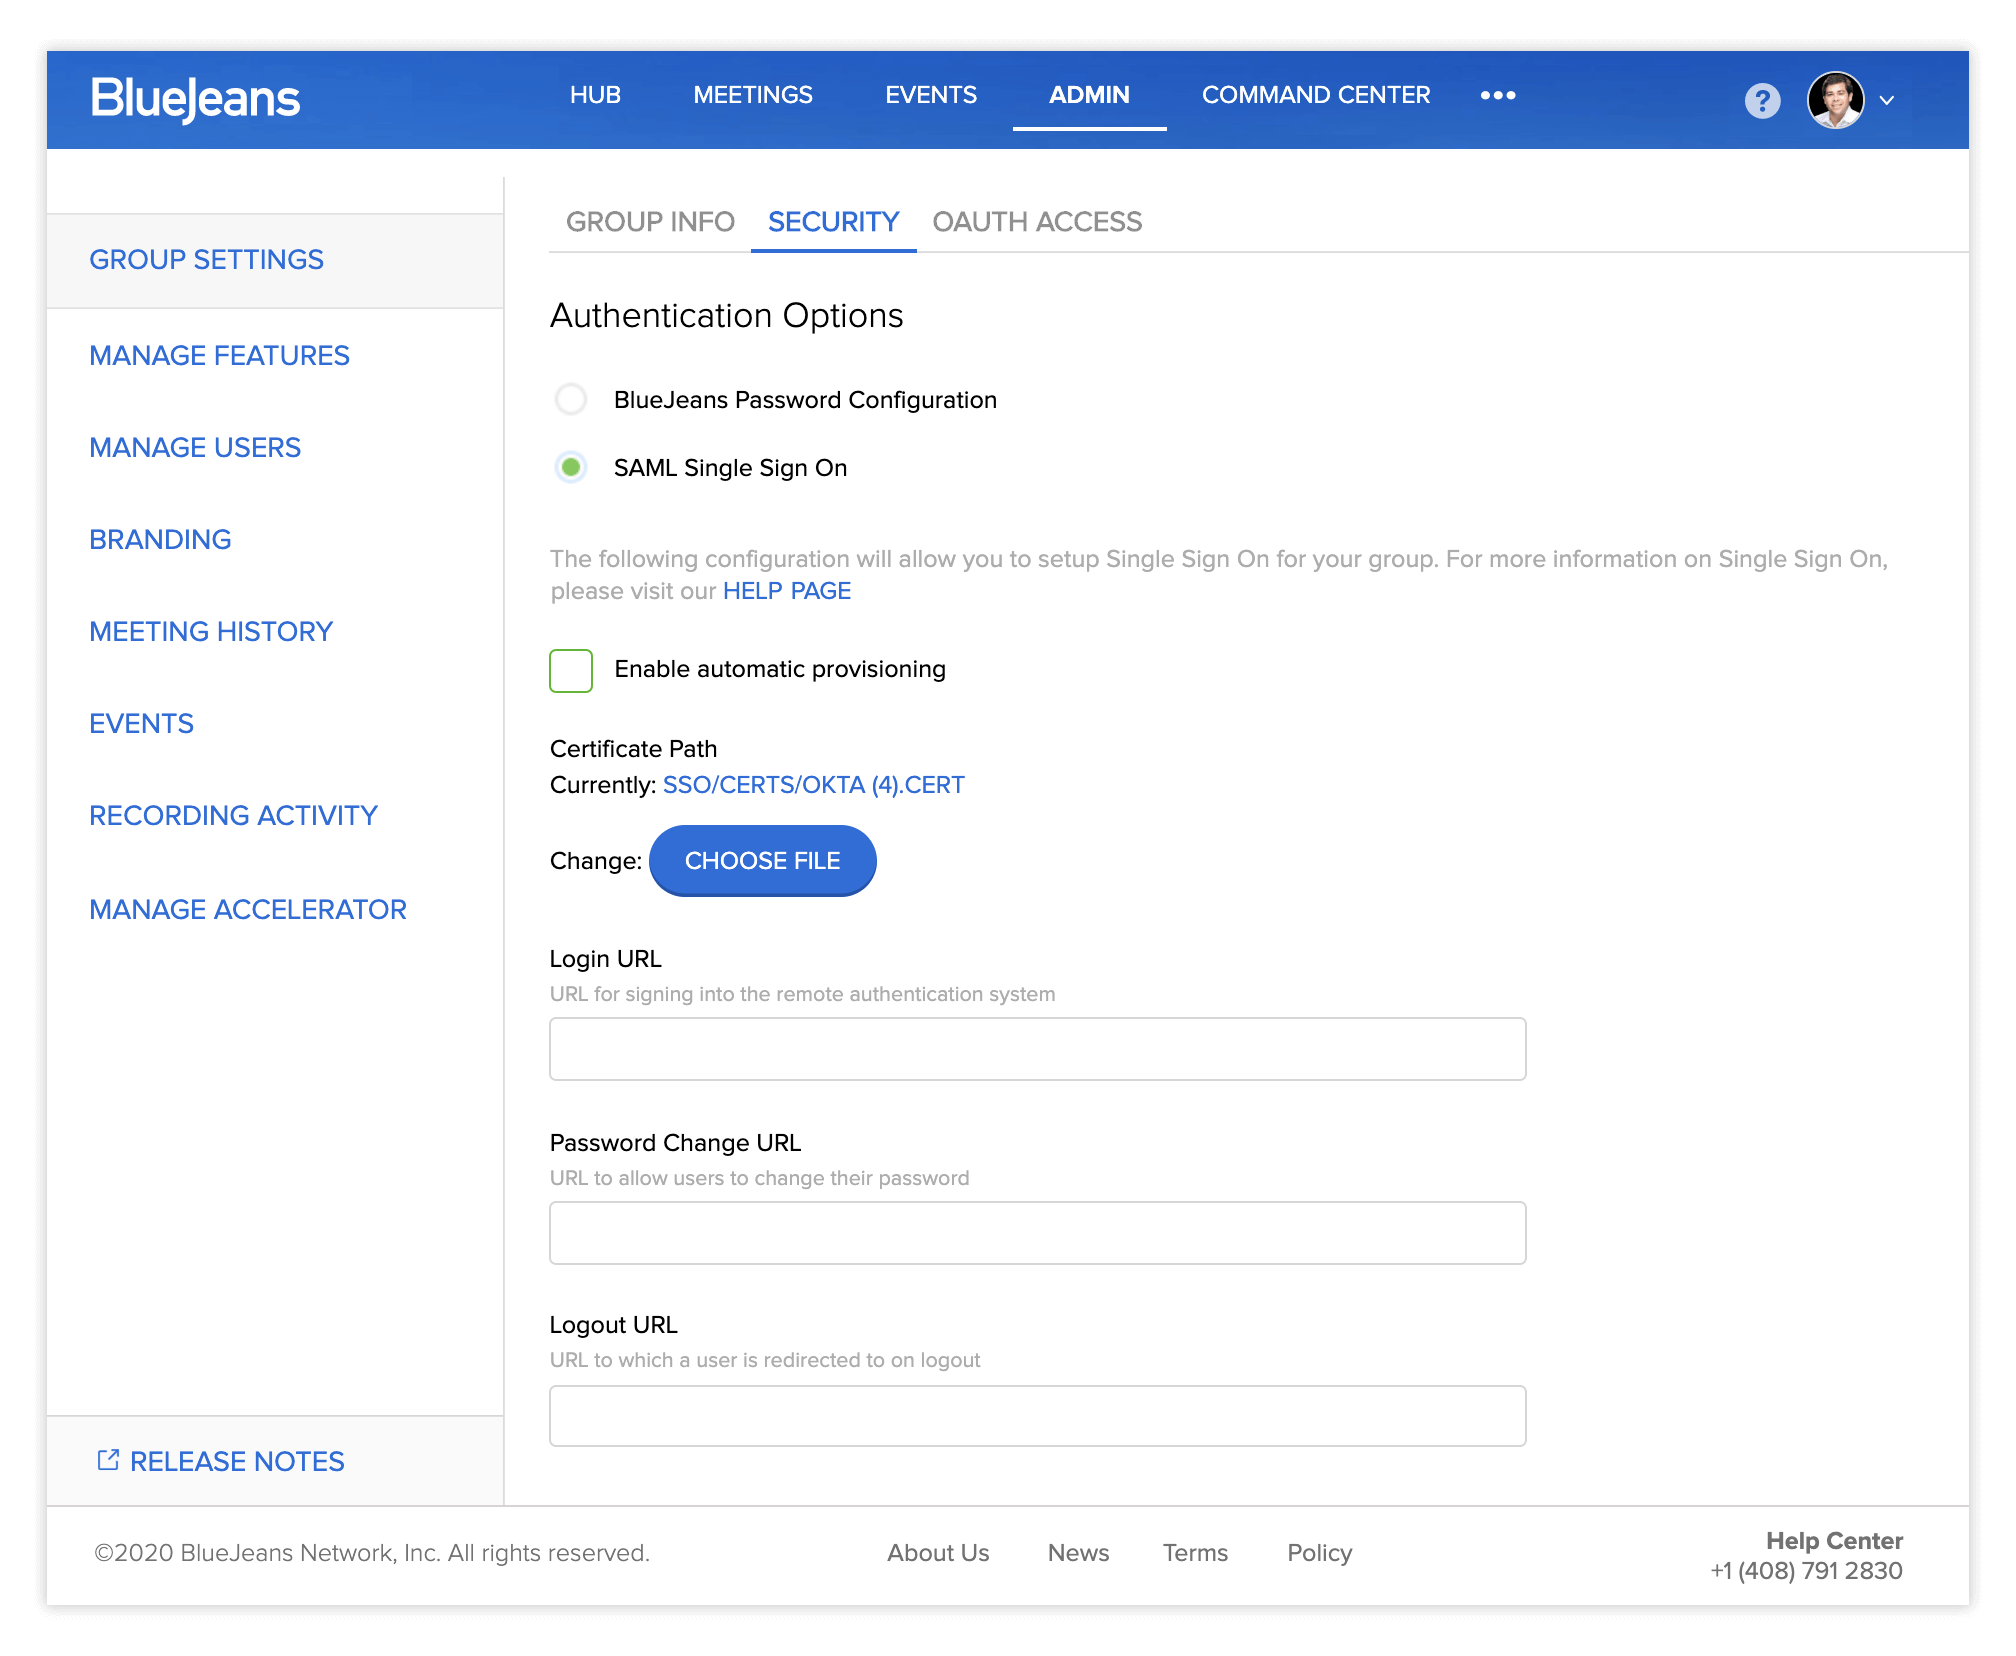Open MANAGE FEATURES in the sidebar
Screen dimensions: 2016x1656
(x=219, y=356)
